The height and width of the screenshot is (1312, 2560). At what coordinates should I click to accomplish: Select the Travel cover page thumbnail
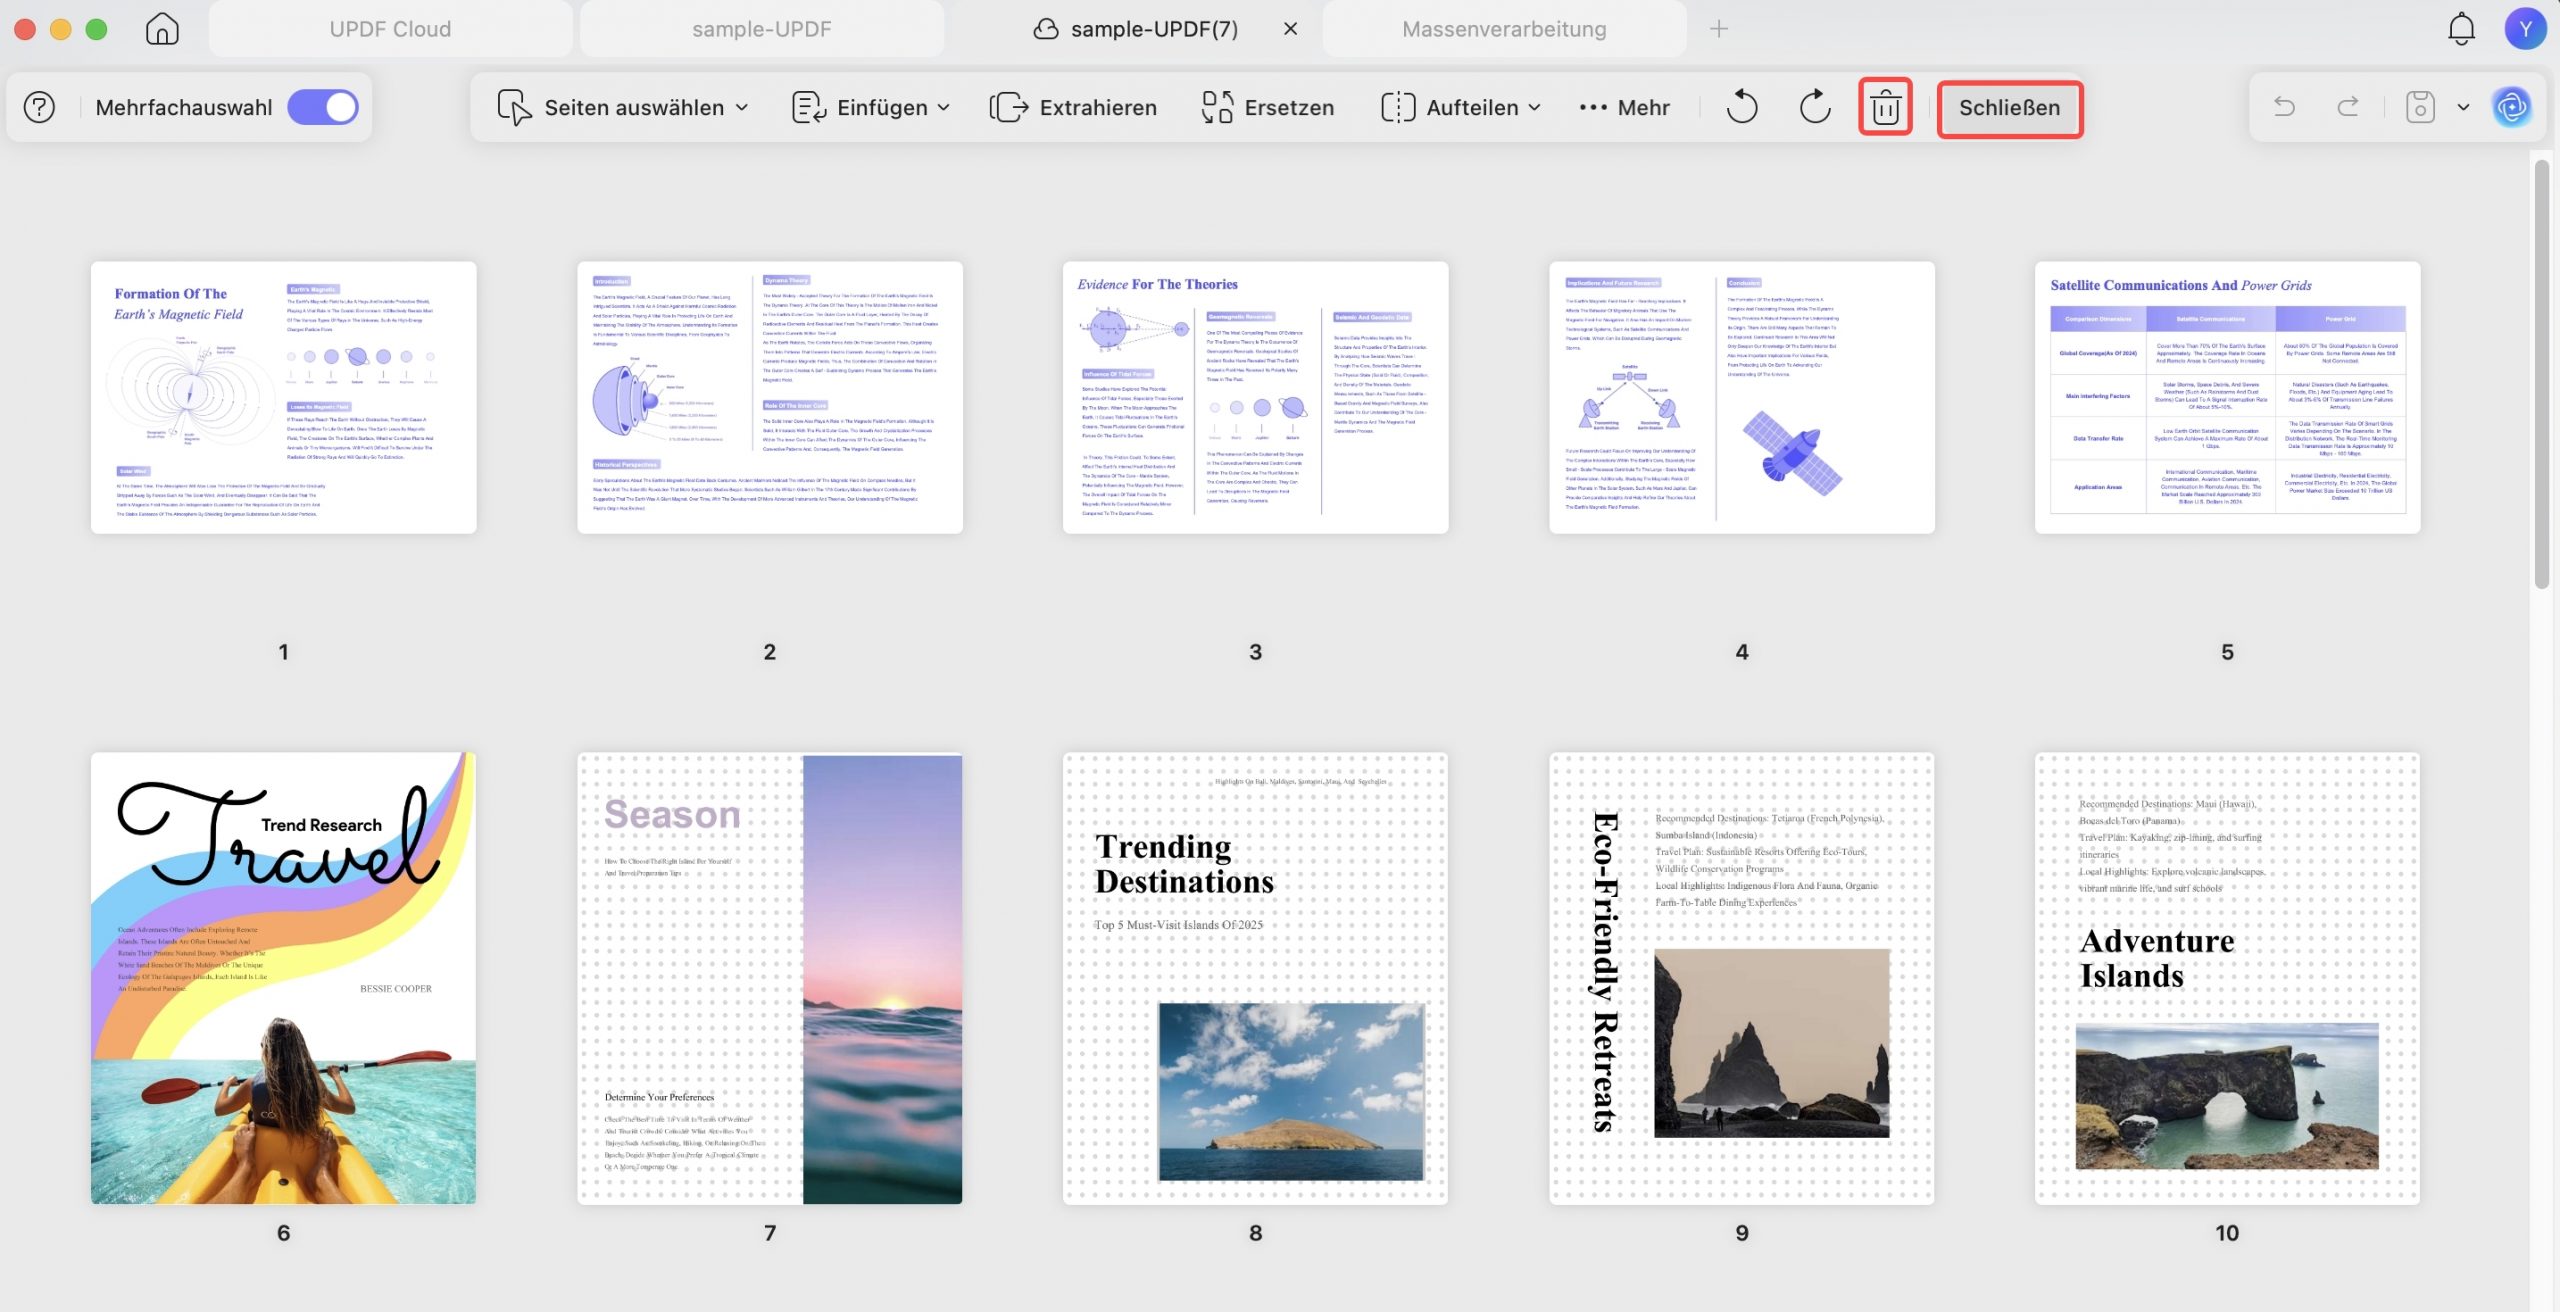283,978
